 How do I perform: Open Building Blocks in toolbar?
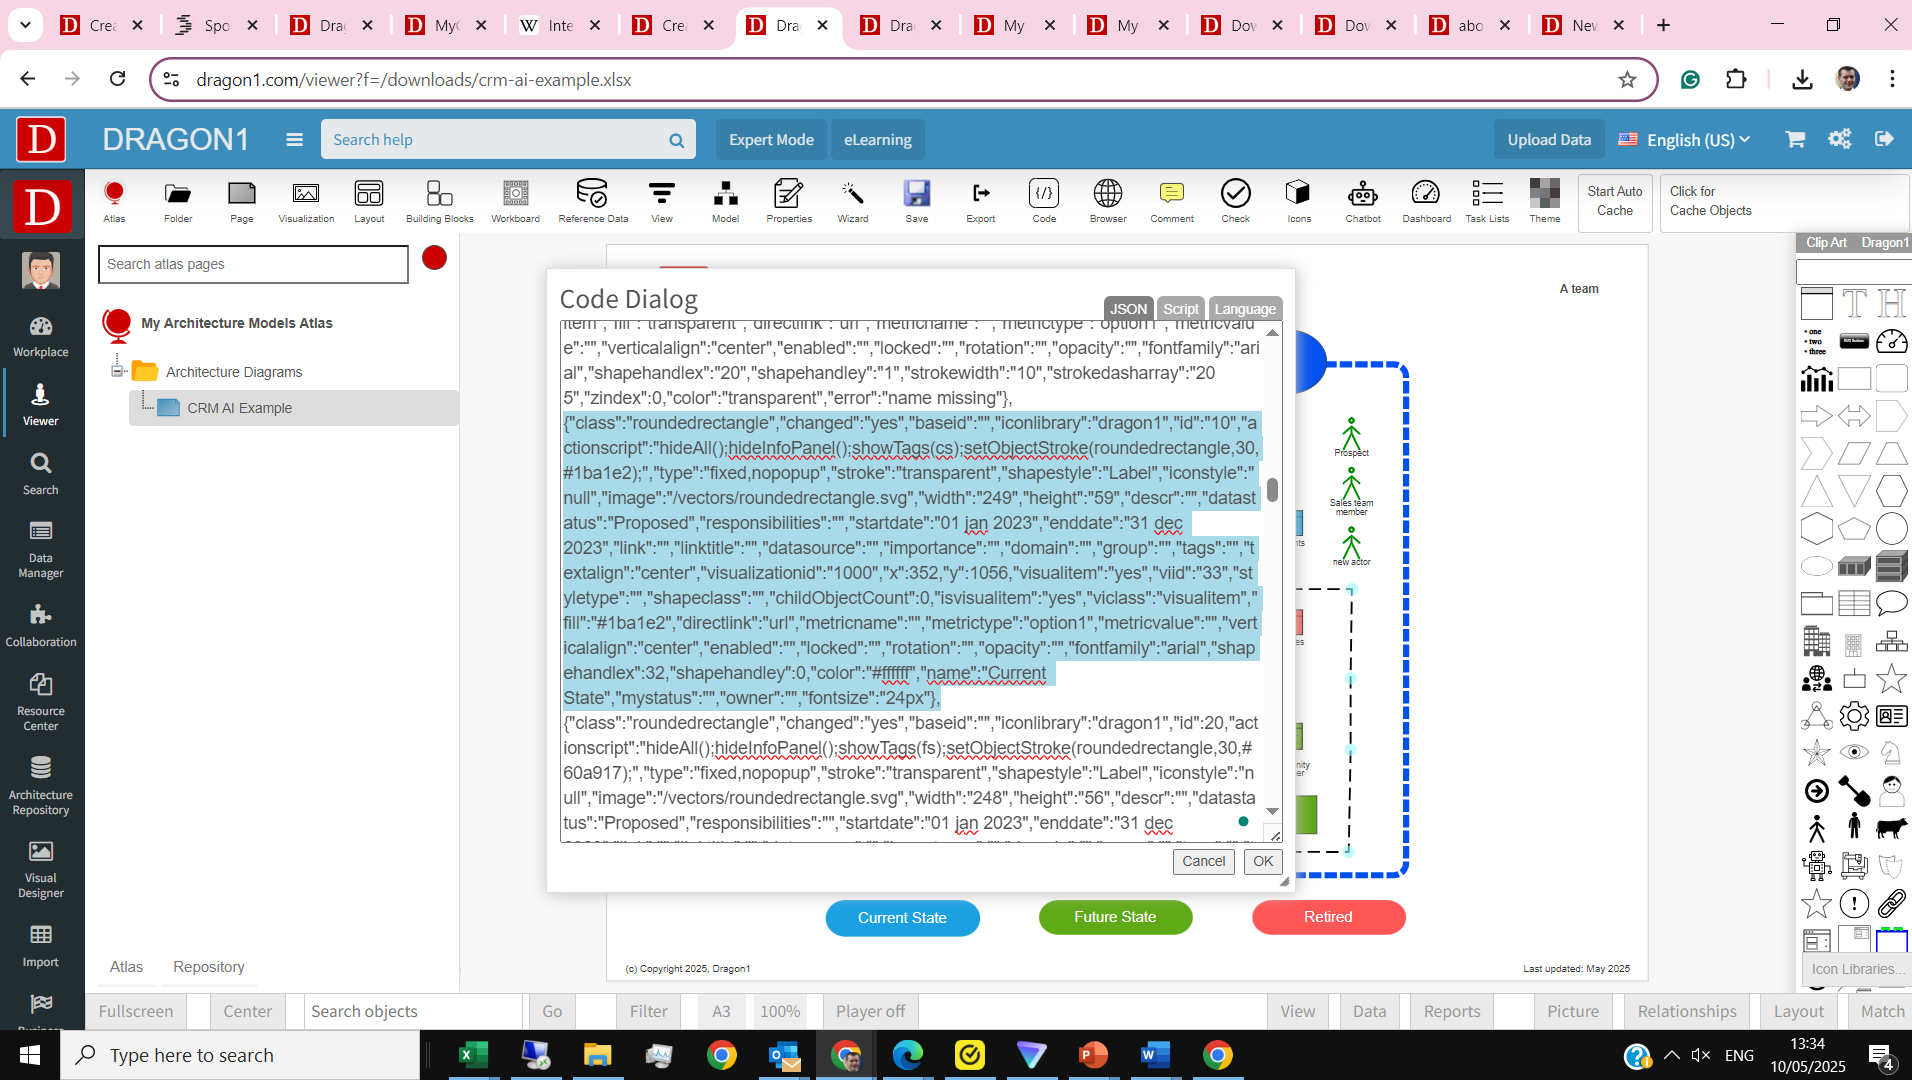[x=440, y=201]
